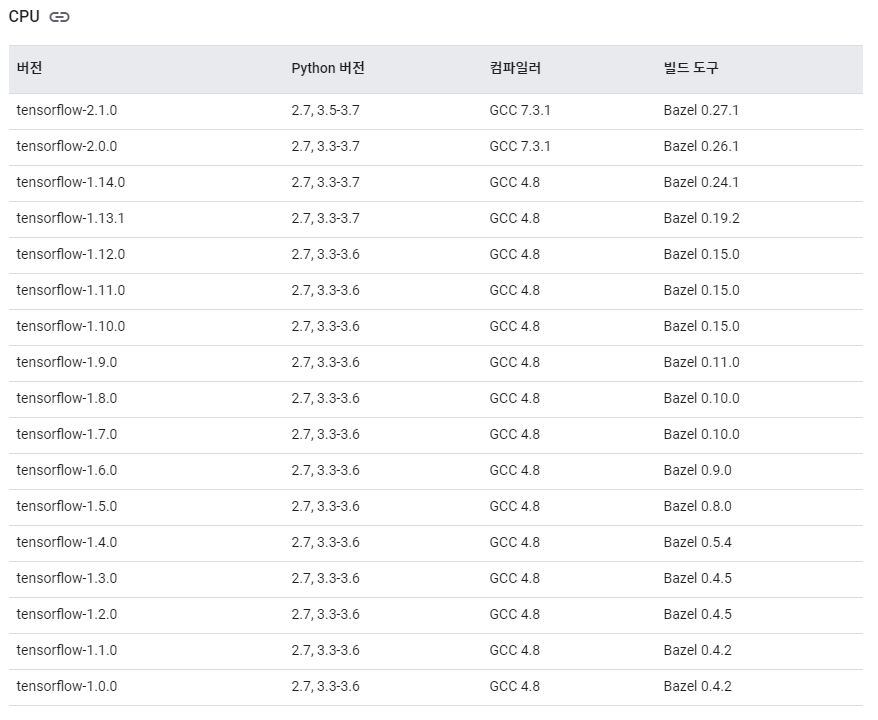Viewport: 878px width, 720px height.
Task: Click the 컴파일러 column header
Action: [x=515, y=68]
